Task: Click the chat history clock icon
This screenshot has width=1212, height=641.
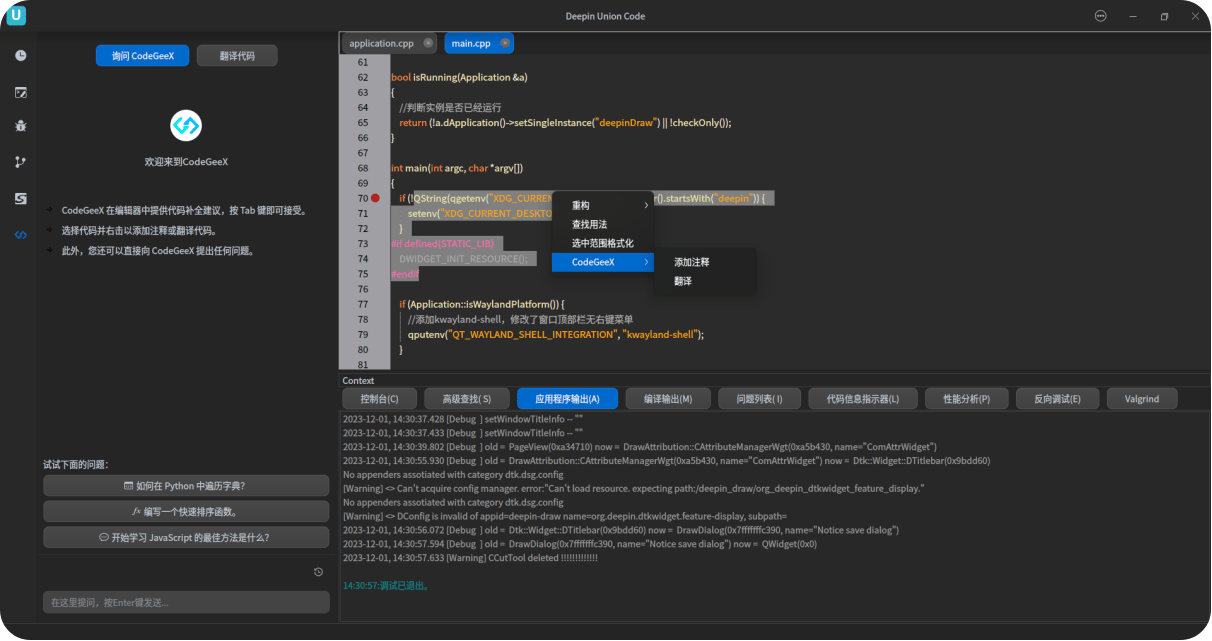Action: coord(318,572)
